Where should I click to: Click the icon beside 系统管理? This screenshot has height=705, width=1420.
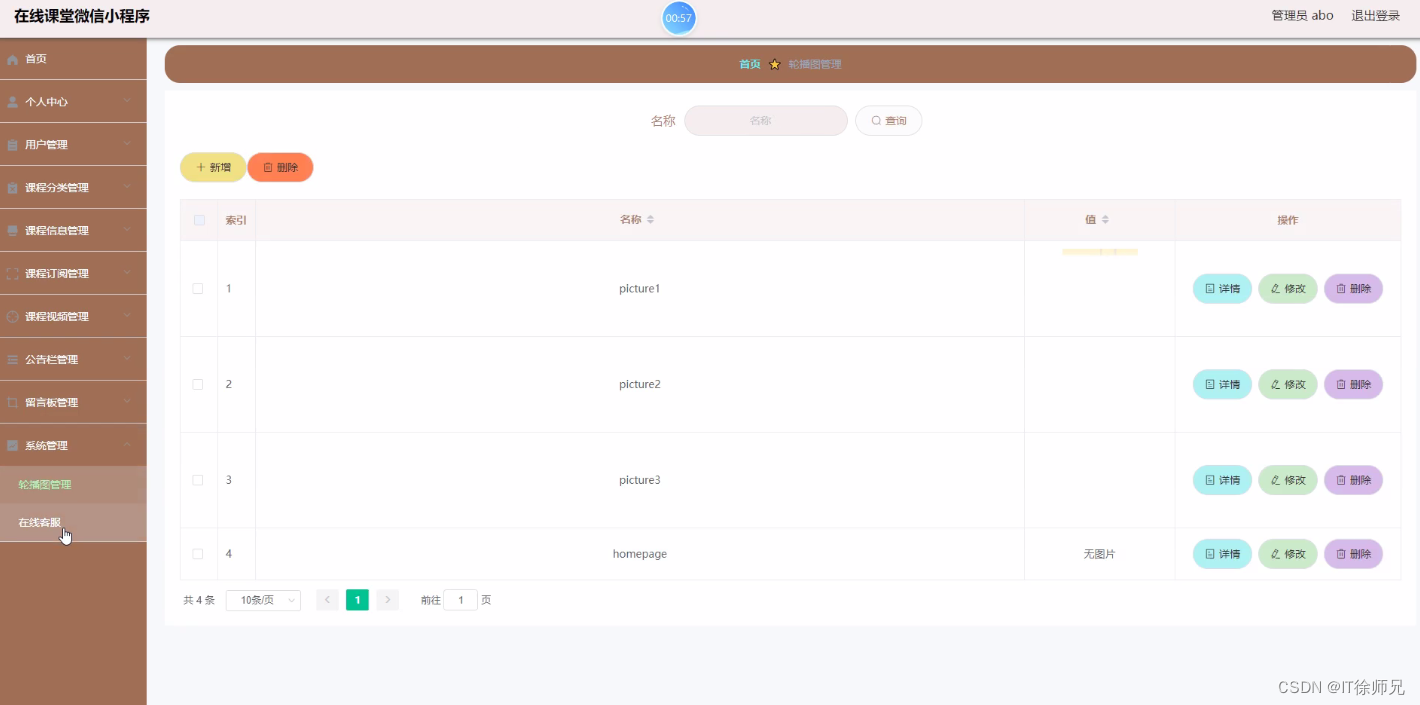tap(13, 446)
